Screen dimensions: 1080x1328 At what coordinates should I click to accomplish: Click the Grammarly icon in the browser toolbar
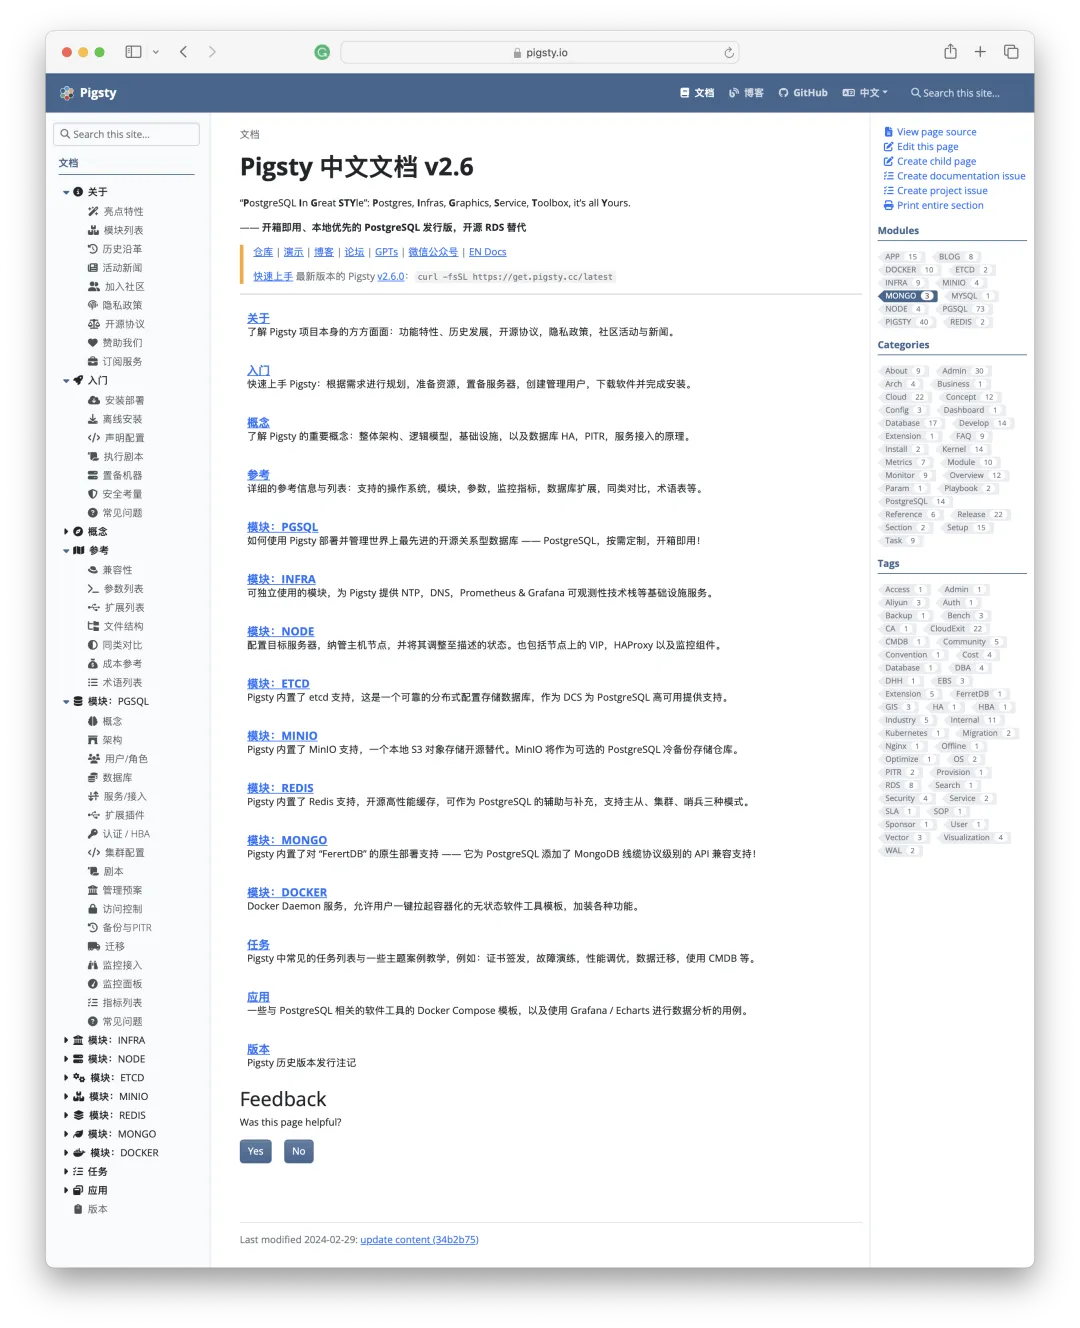click(x=321, y=52)
